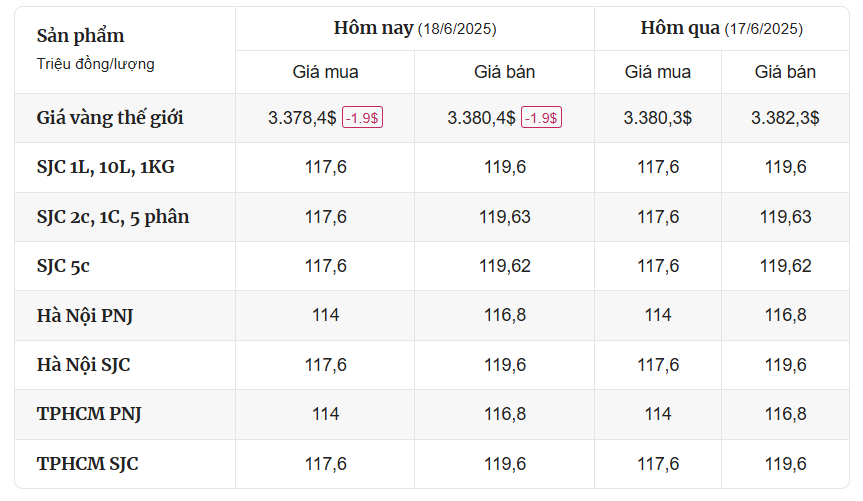Click Giá mua header under Hôm nay
This screenshot has width=863, height=501.
(325, 72)
